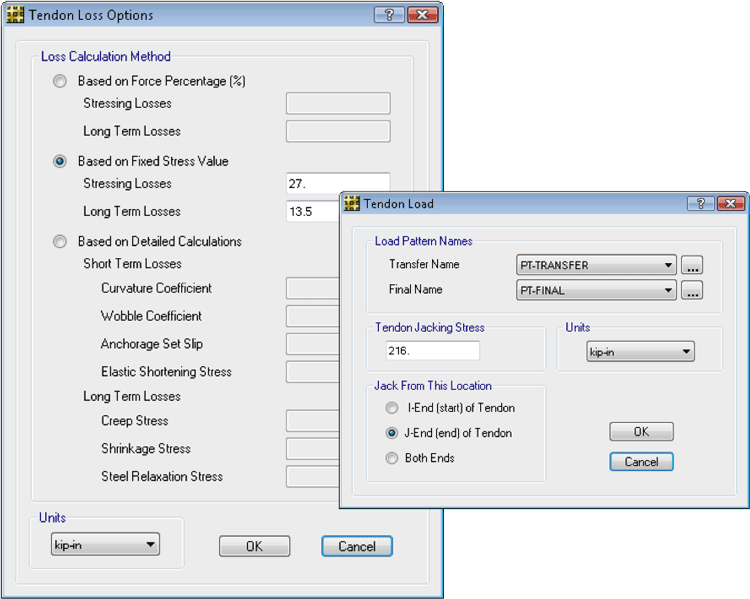Open the Transfer Name dropdown
Viewport: 750px width, 599px height.
[596, 265]
